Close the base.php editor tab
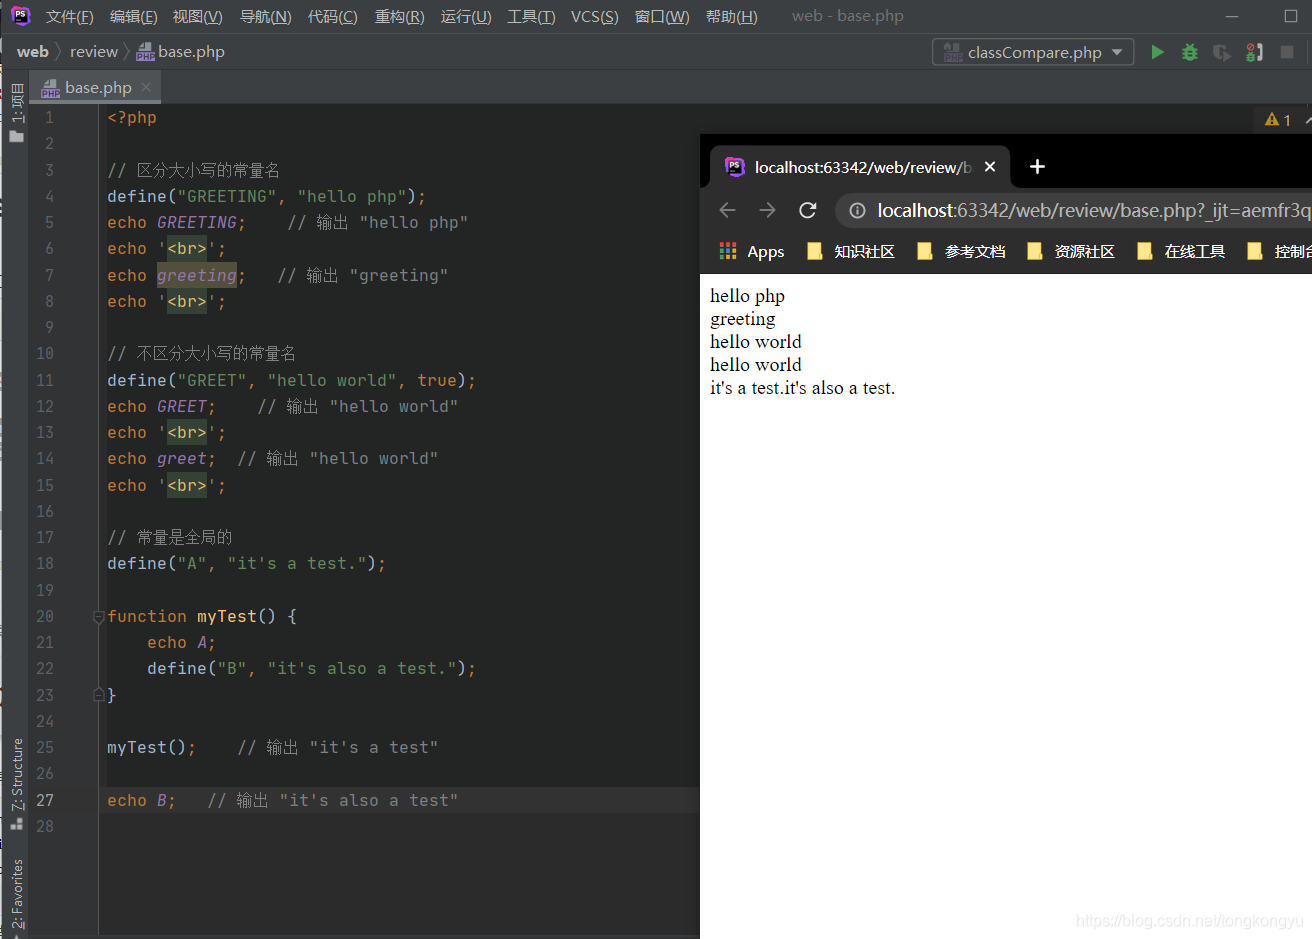This screenshot has height=939, width=1312. point(146,87)
